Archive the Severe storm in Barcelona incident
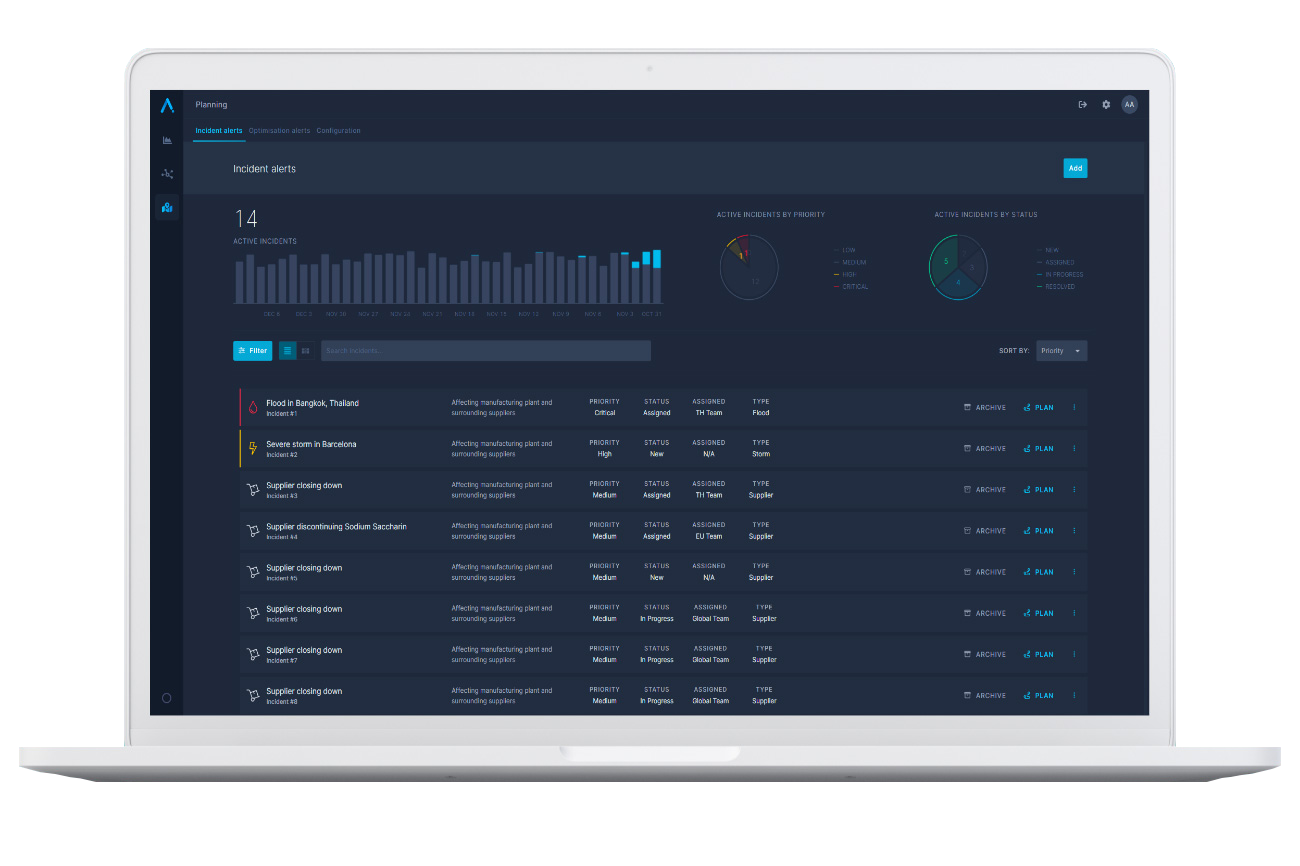The image size is (1300, 866). point(985,449)
